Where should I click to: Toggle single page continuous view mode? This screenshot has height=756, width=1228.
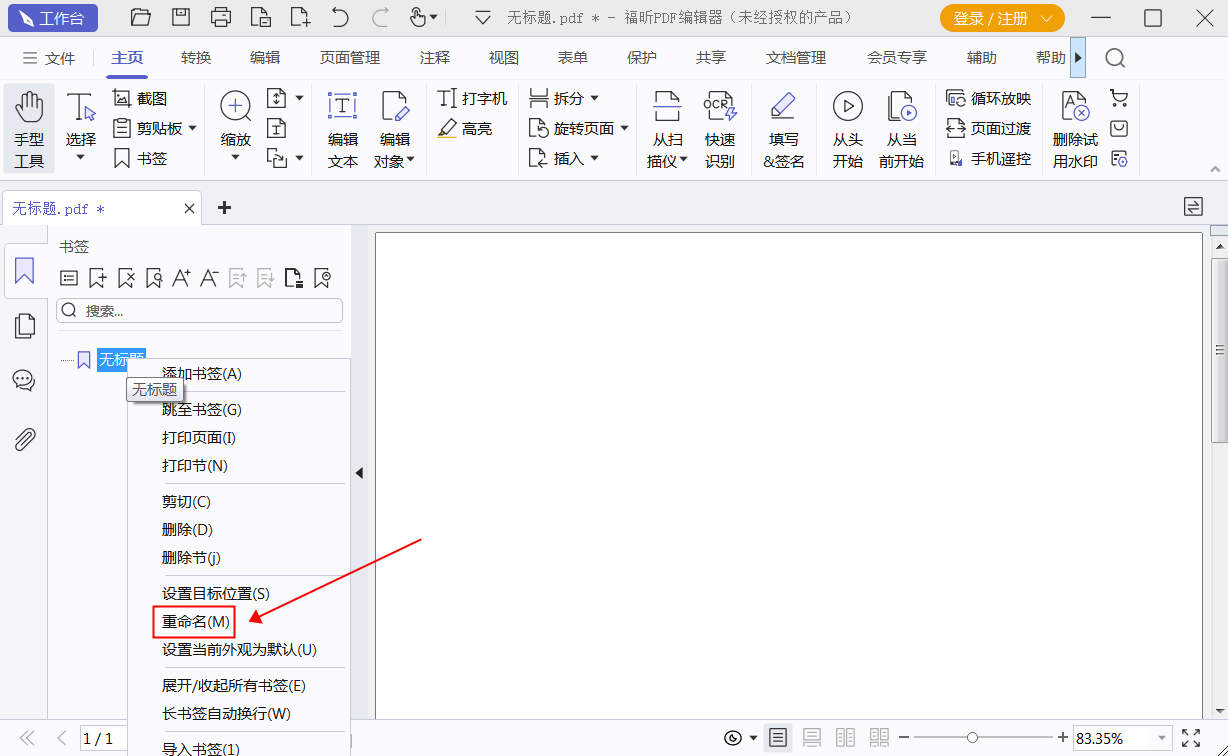pyautogui.click(x=812, y=738)
